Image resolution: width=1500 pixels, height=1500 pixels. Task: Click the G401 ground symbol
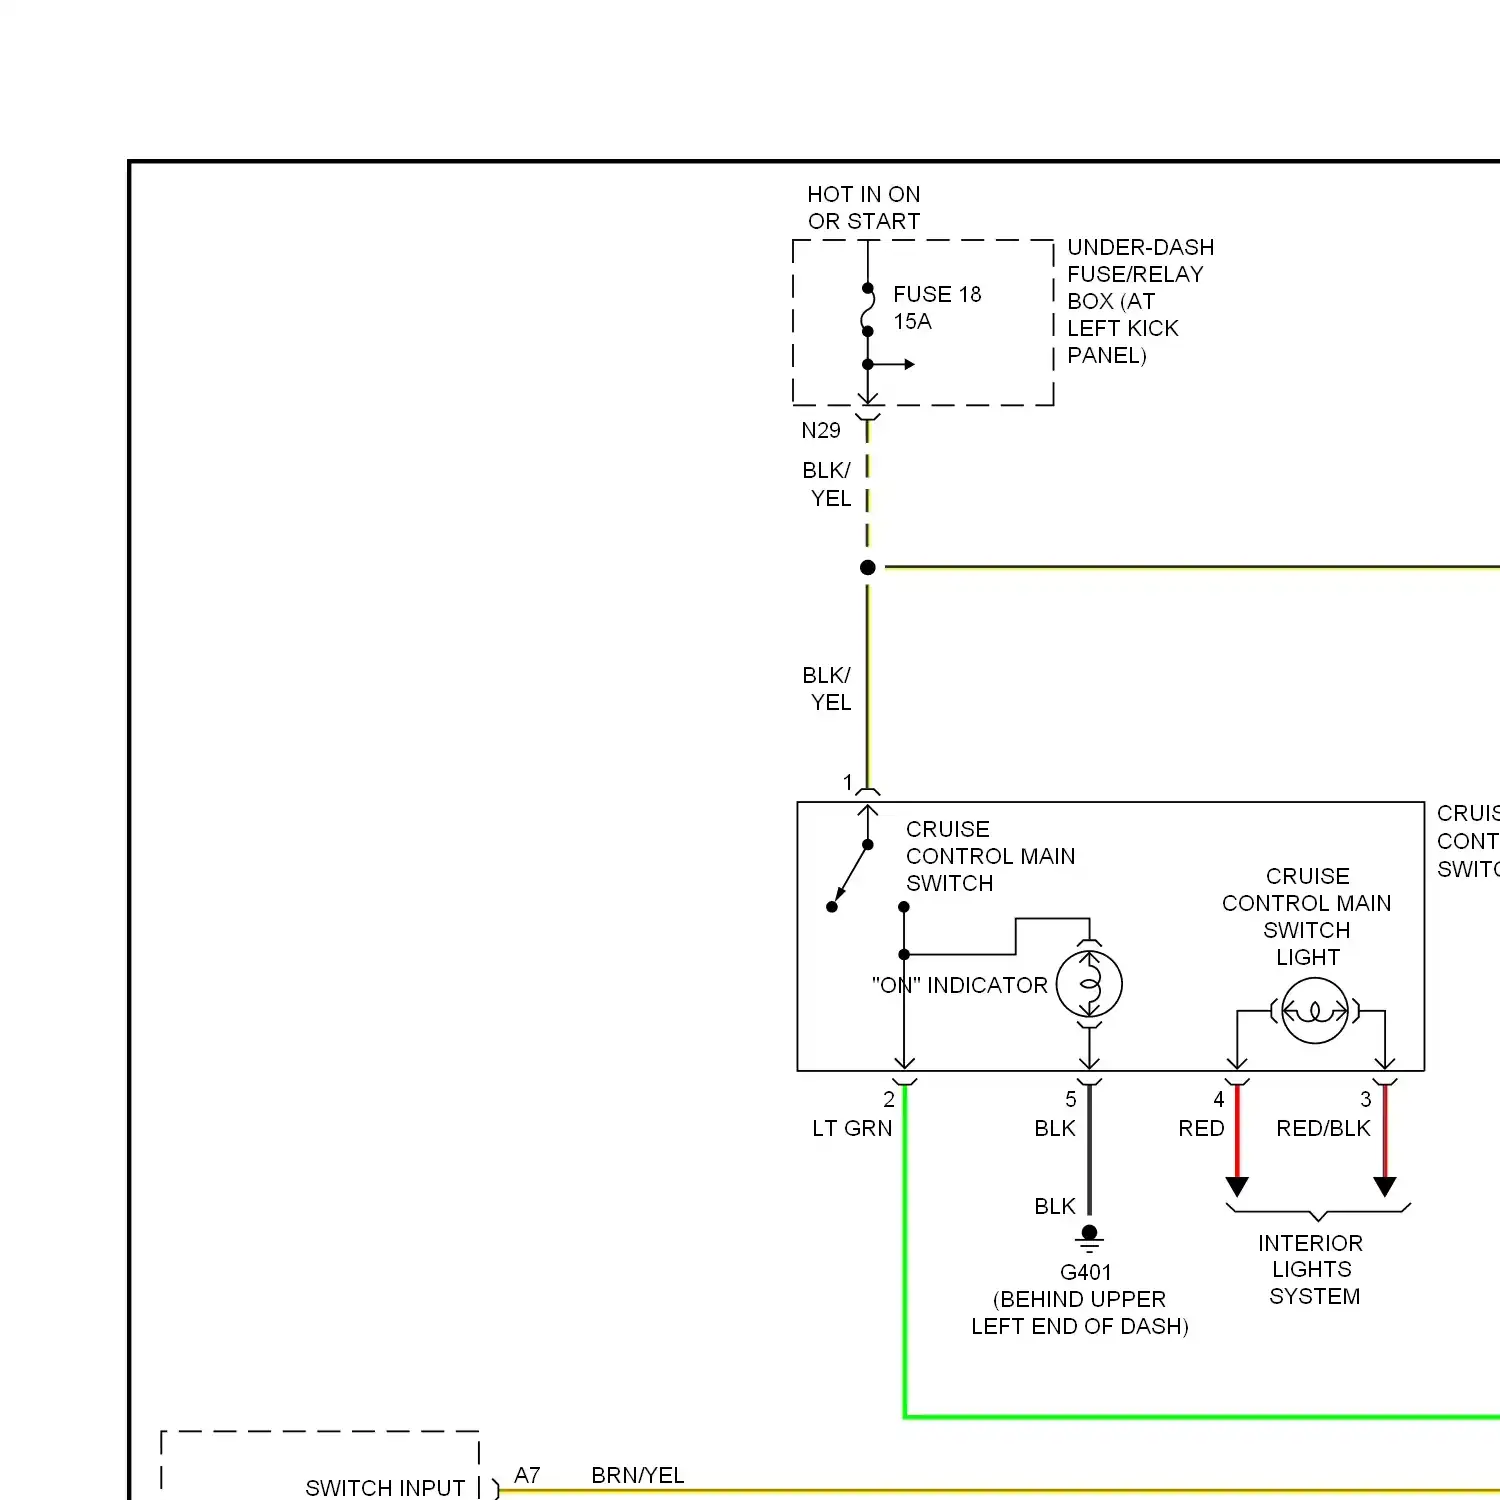tap(1089, 1239)
